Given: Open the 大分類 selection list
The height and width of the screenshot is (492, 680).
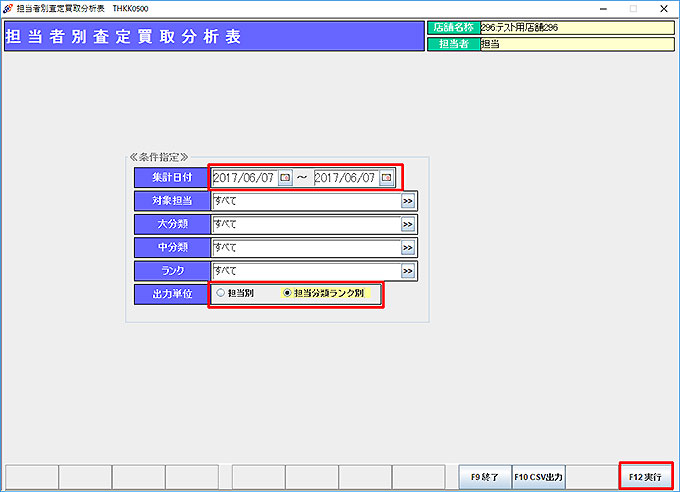Looking at the screenshot, I should [408, 225].
